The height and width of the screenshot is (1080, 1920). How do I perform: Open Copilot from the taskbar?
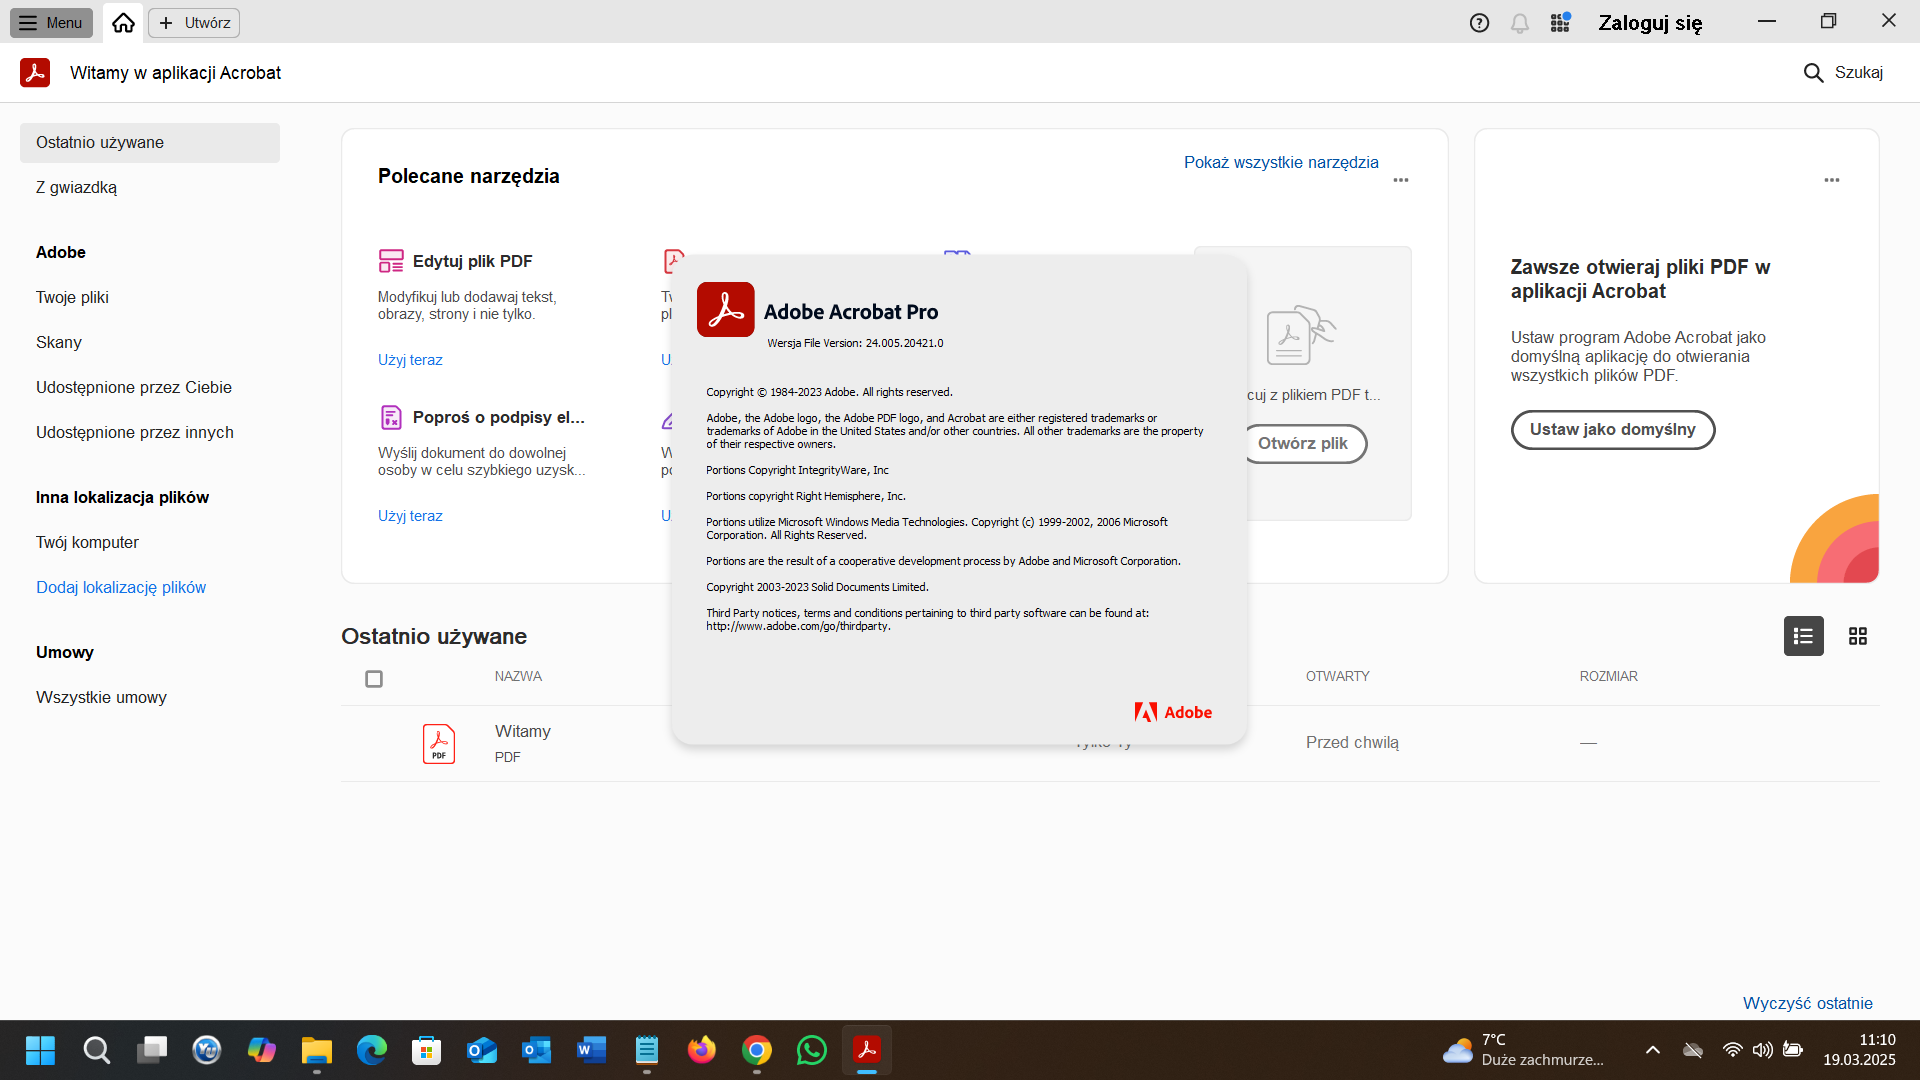click(262, 1050)
